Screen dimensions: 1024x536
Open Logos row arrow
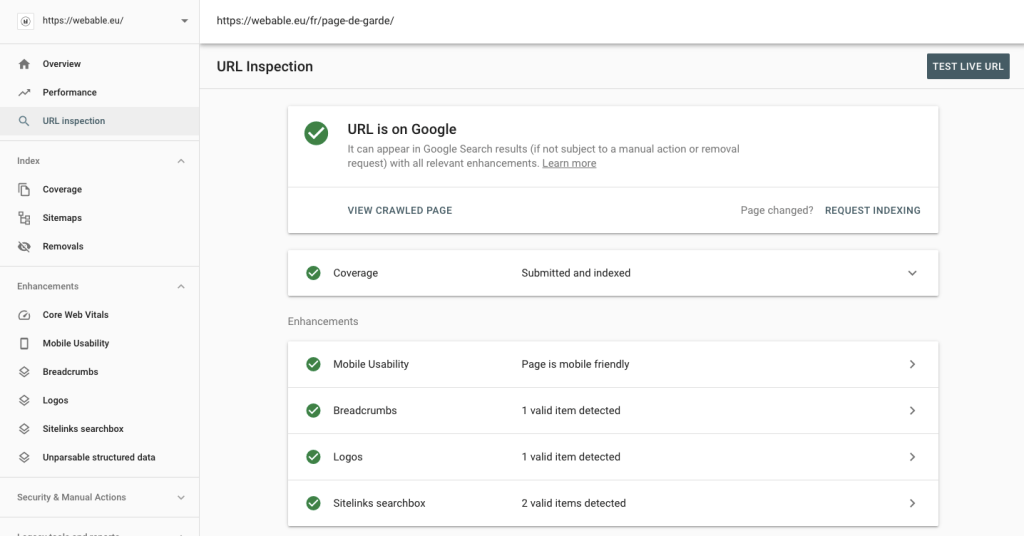point(912,457)
